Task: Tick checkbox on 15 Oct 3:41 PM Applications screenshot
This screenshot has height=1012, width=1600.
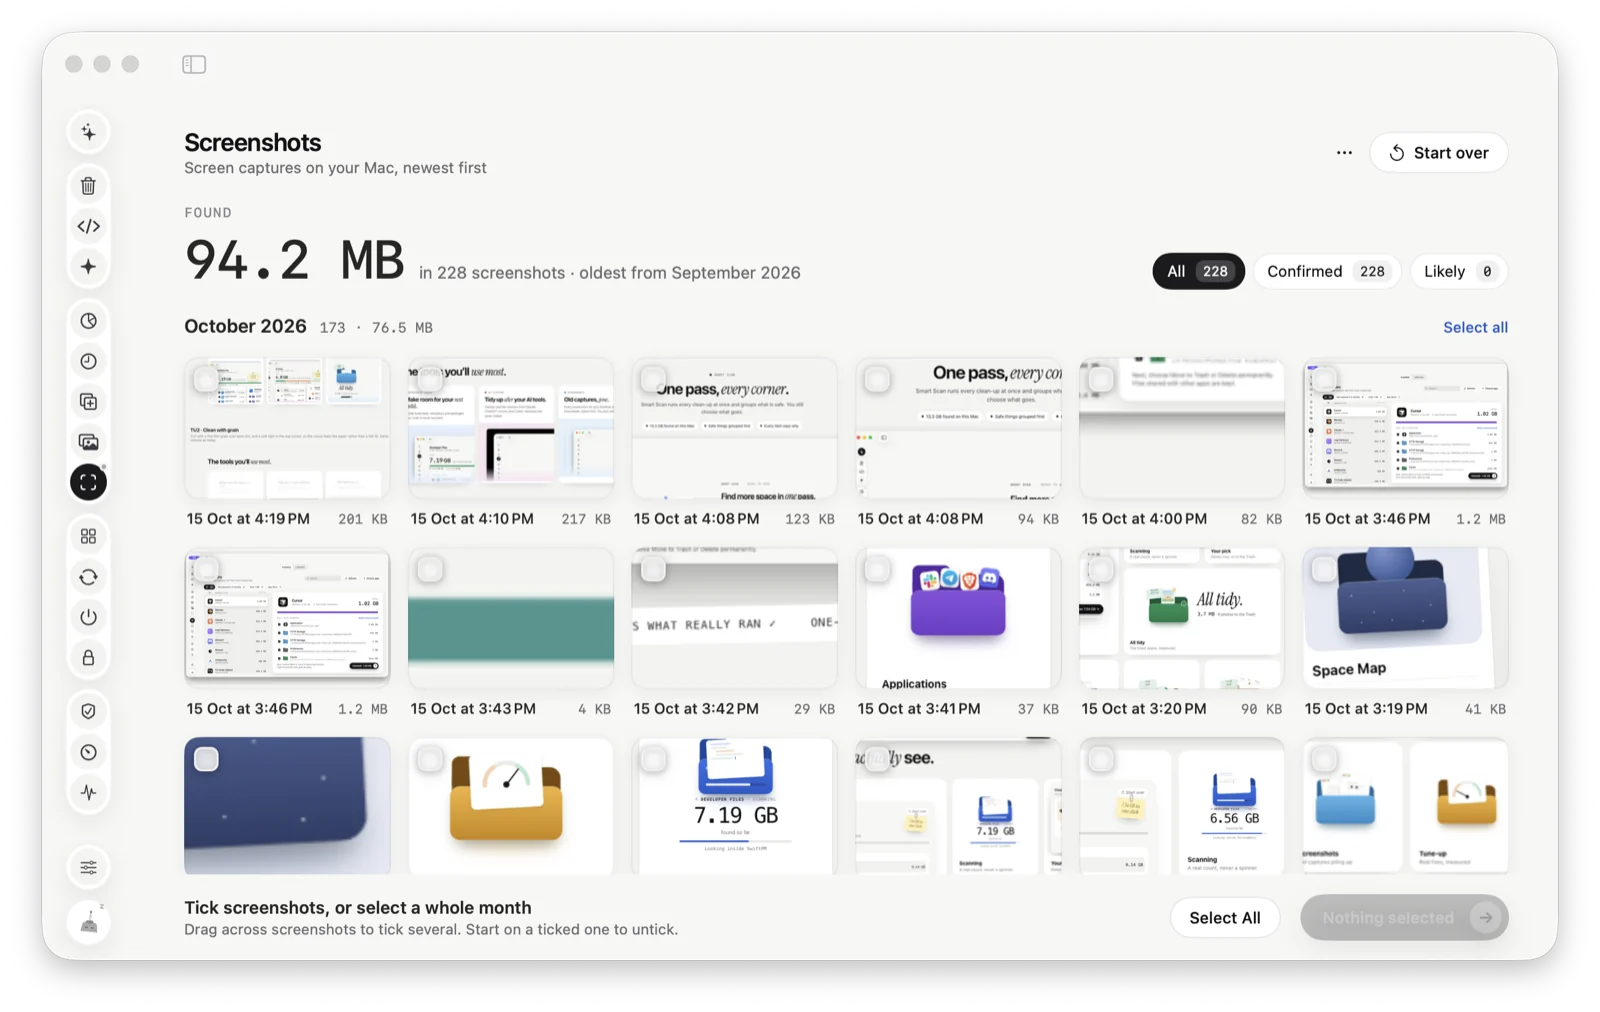Action: [x=877, y=570]
